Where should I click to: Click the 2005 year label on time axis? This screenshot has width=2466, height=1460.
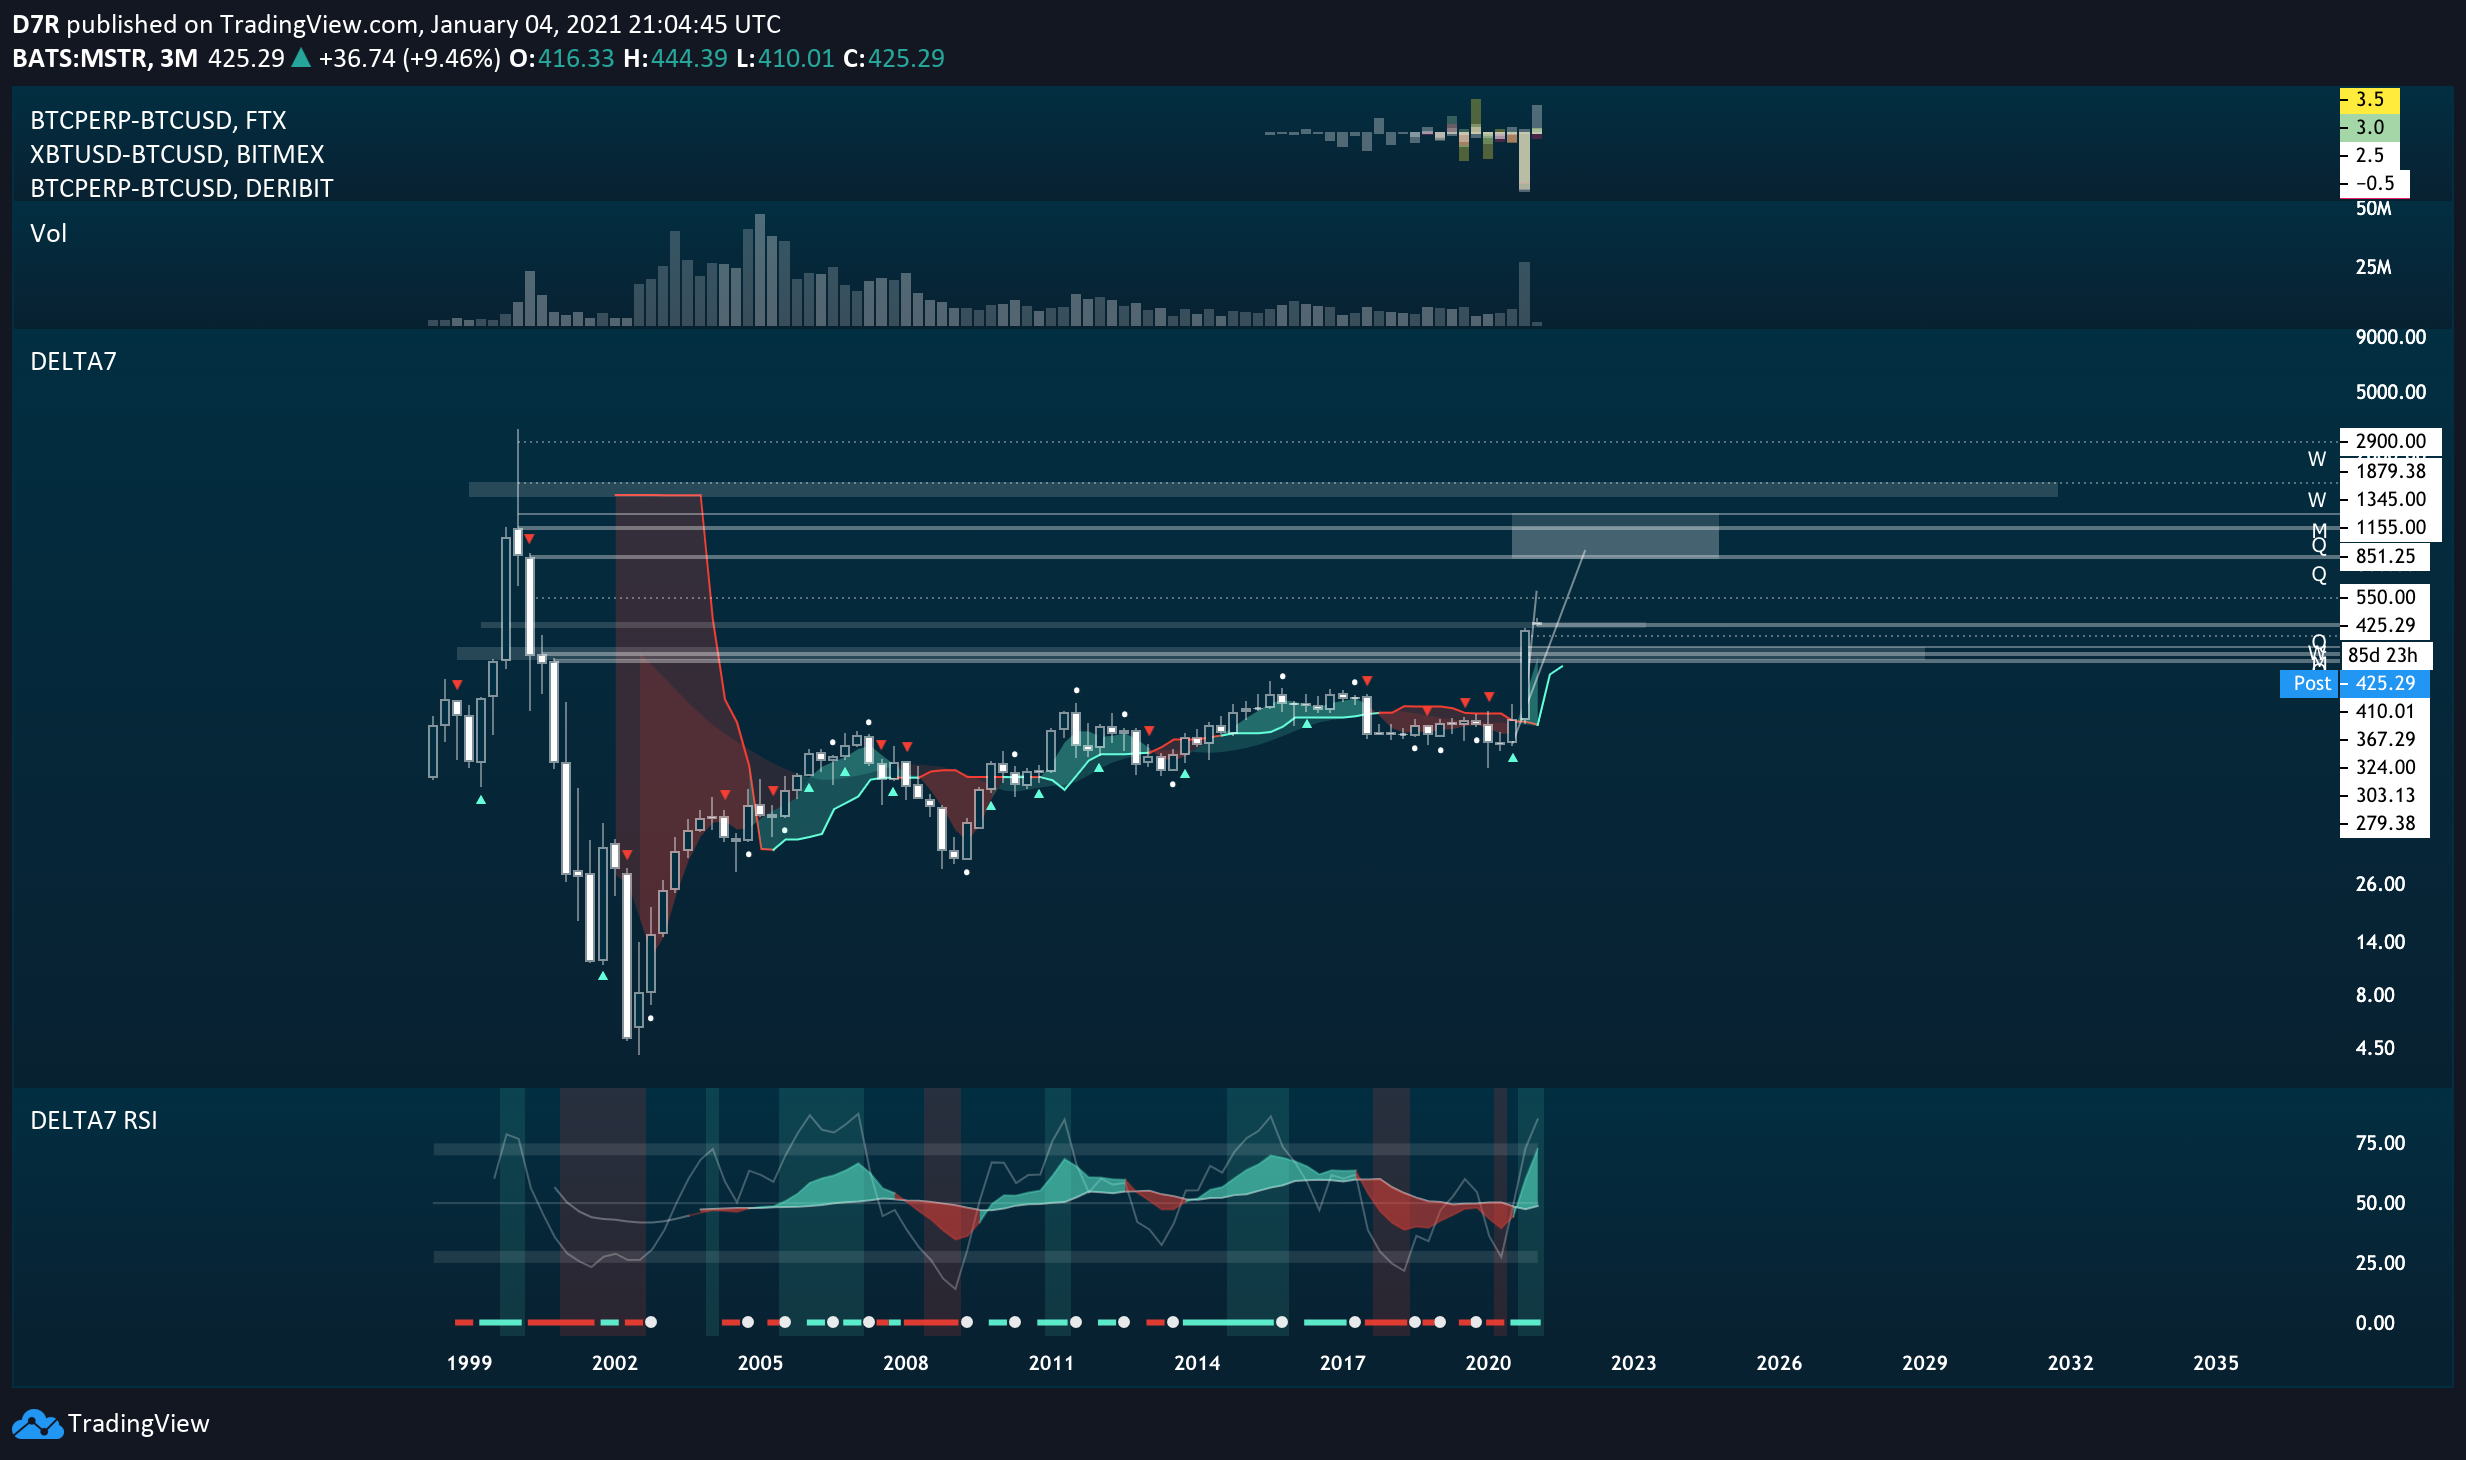[760, 1363]
